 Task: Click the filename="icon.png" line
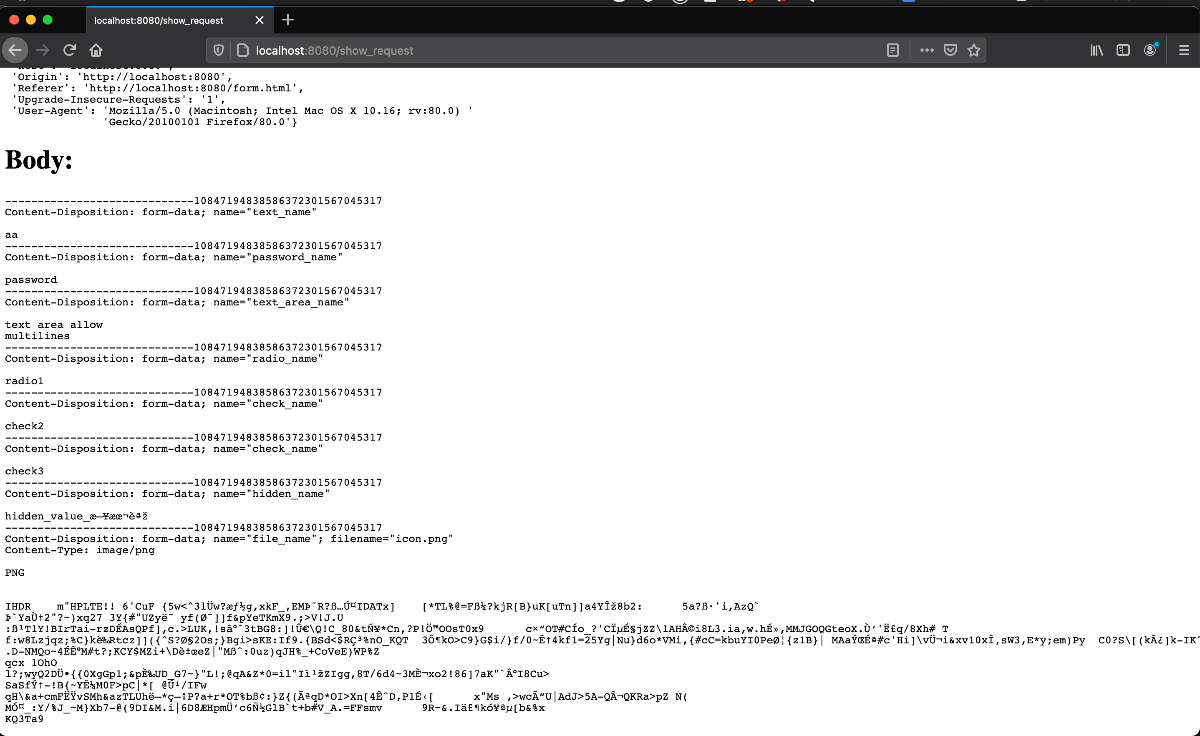coord(229,538)
